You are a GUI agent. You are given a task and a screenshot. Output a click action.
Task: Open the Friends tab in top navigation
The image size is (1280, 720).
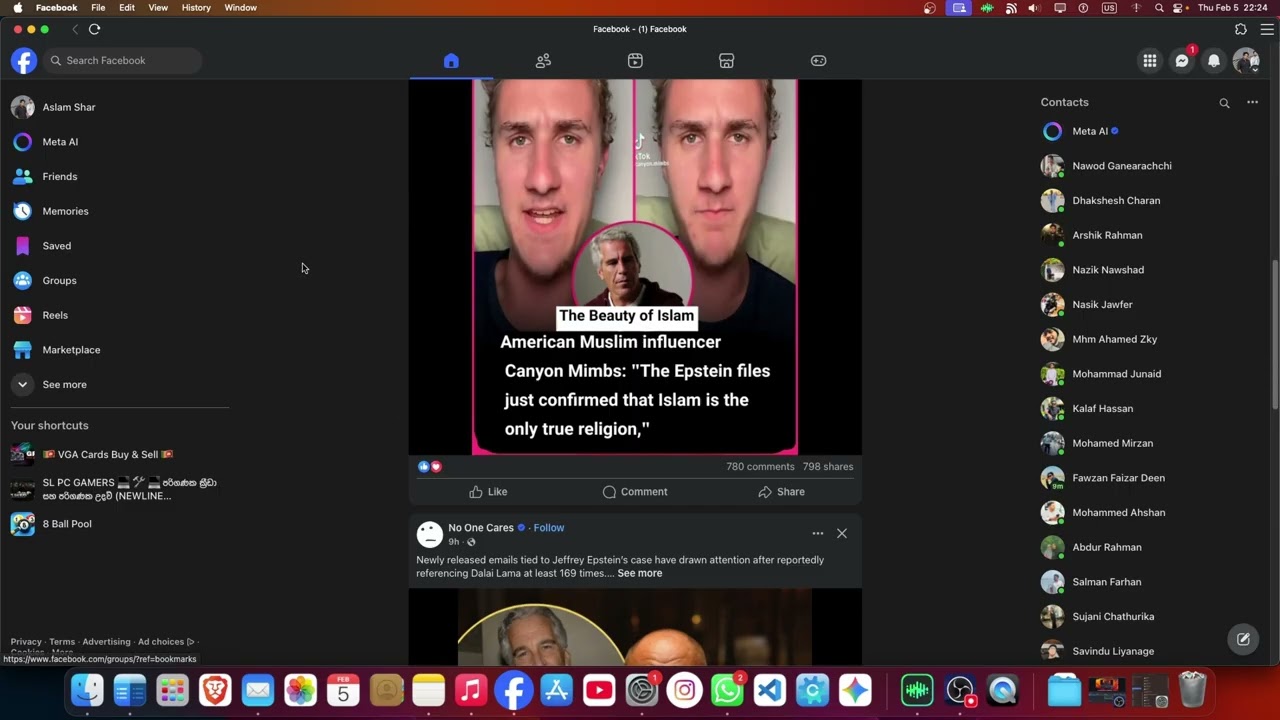click(x=543, y=61)
